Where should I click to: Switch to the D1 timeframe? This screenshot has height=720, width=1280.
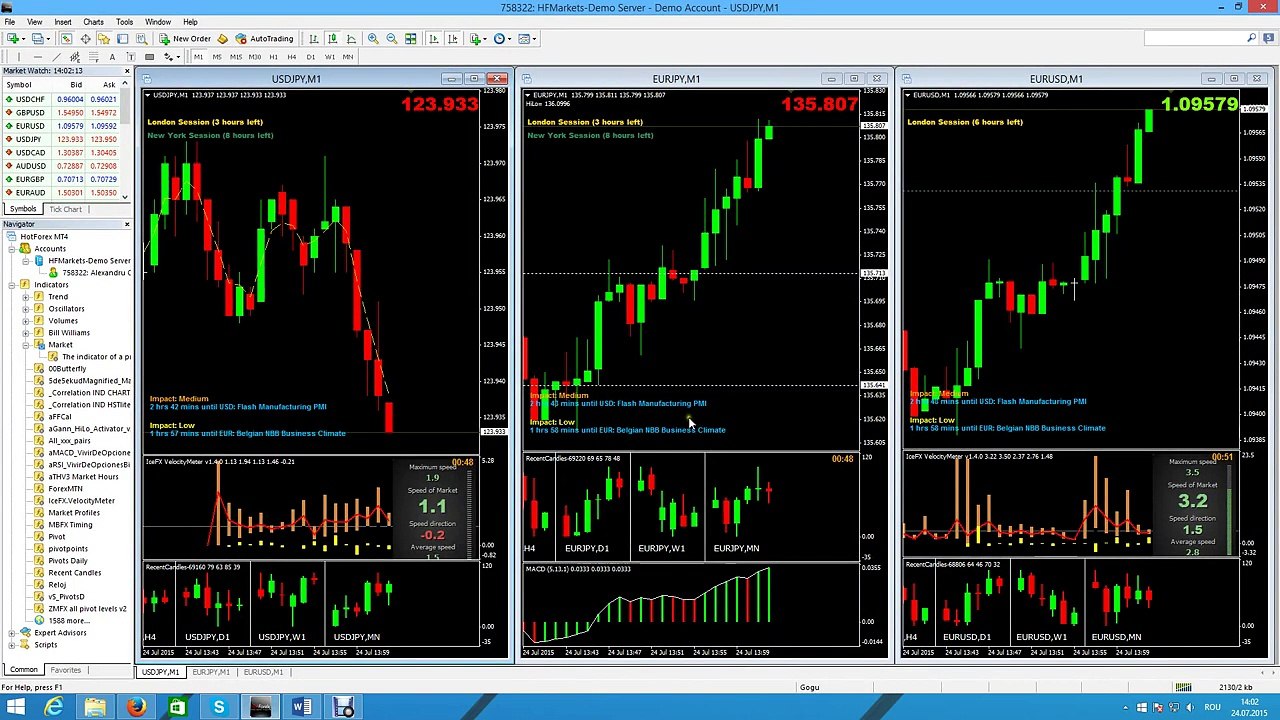tap(311, 57)
